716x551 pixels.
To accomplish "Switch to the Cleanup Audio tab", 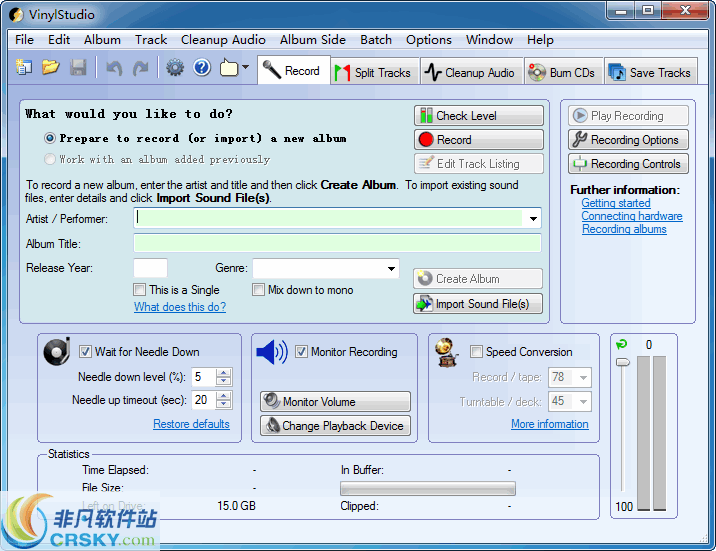I will tap(472, 73).
